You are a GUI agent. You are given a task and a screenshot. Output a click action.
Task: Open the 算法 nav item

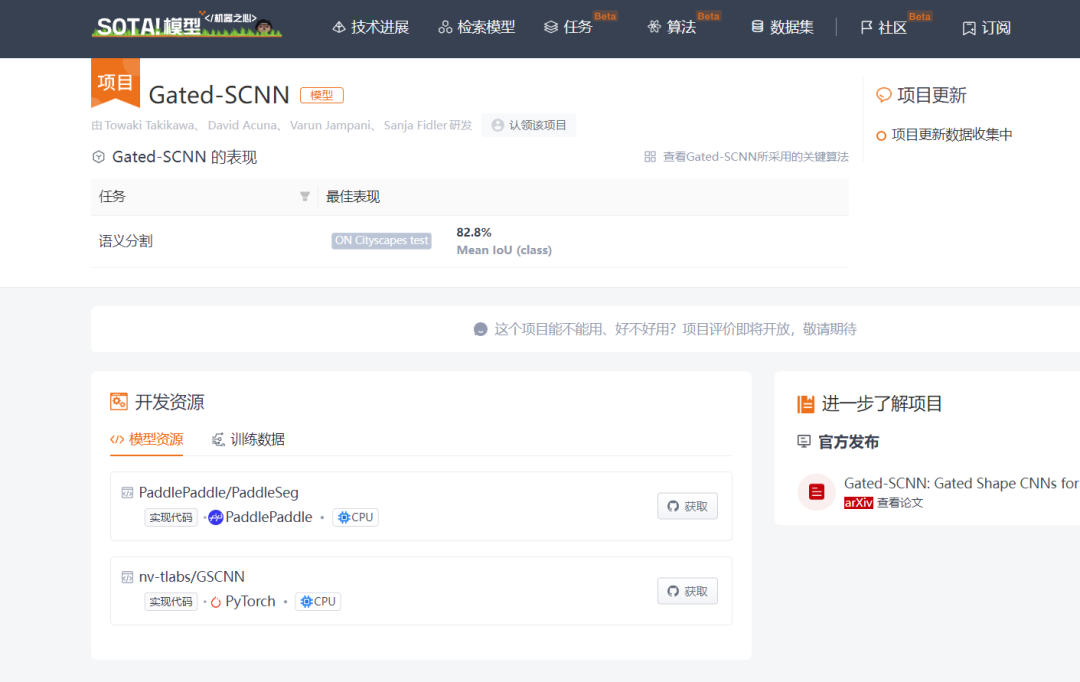pyautogui.click(x=672, y=28)
